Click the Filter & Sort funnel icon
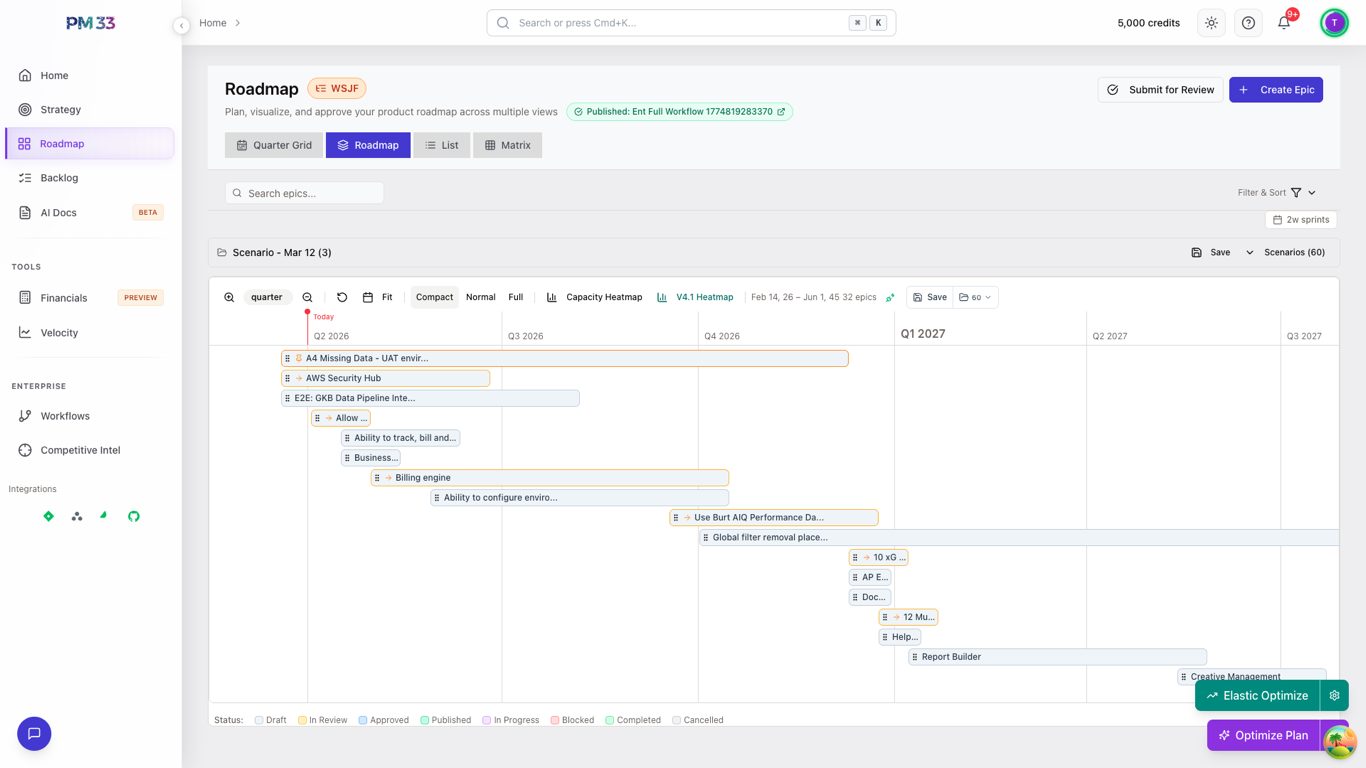This screenshot has height=768, width=1366. tap(1297, 192)
